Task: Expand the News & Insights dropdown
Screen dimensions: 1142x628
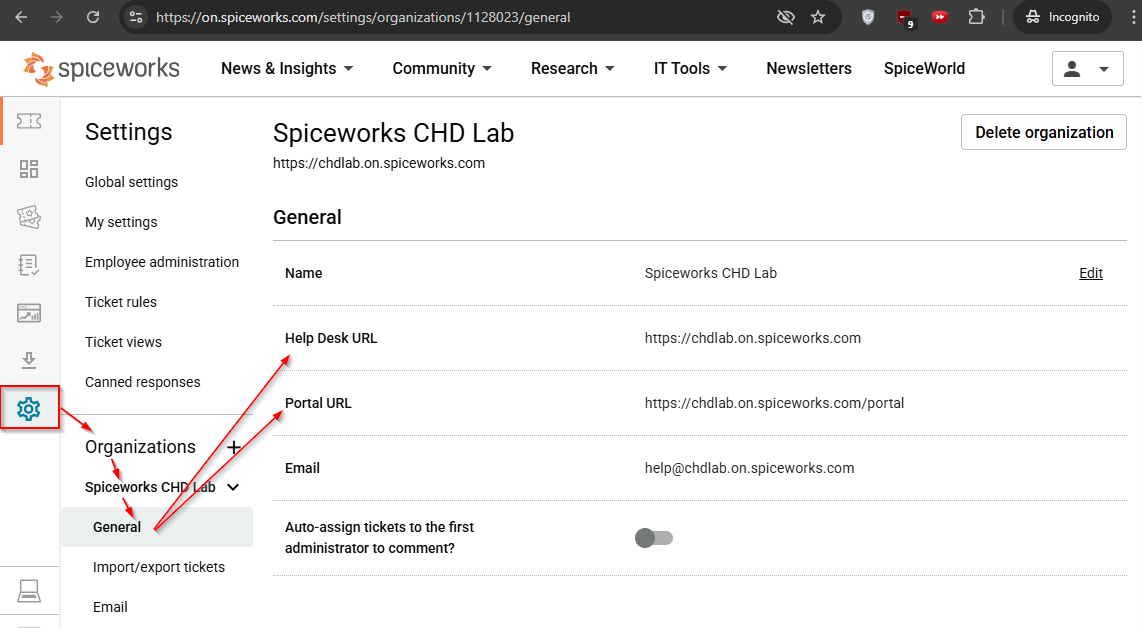Action: click(x=287, y=68)
